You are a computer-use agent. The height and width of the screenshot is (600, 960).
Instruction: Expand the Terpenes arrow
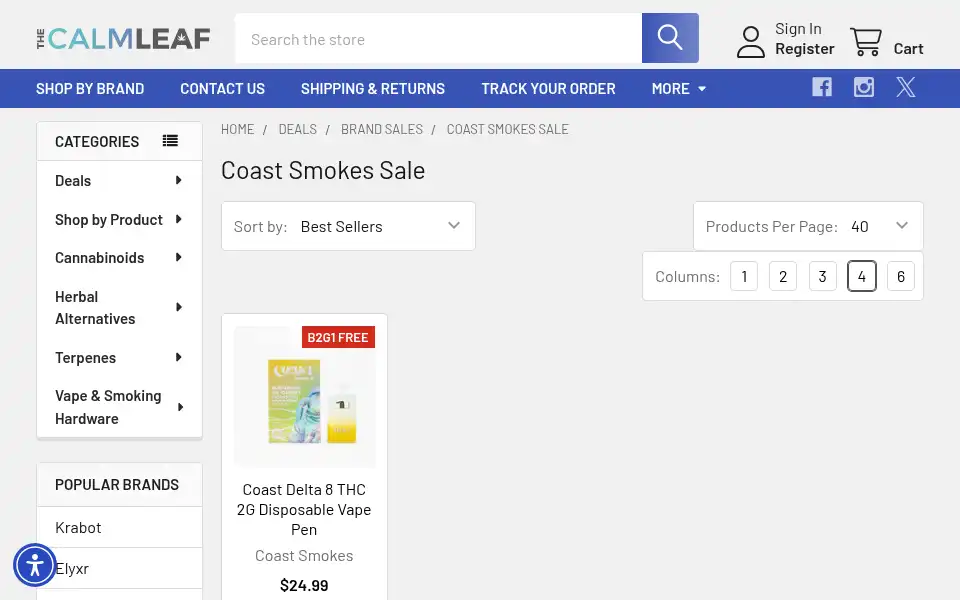click(178, 357)
